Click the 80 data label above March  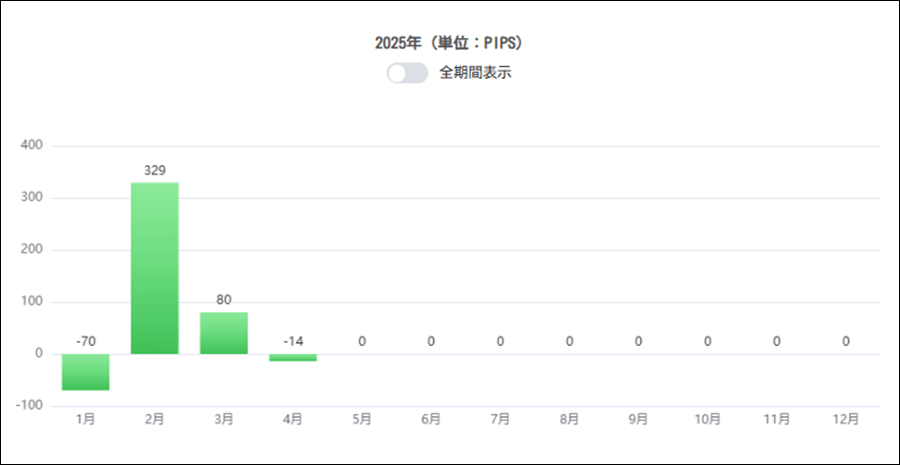coord(224,300)
